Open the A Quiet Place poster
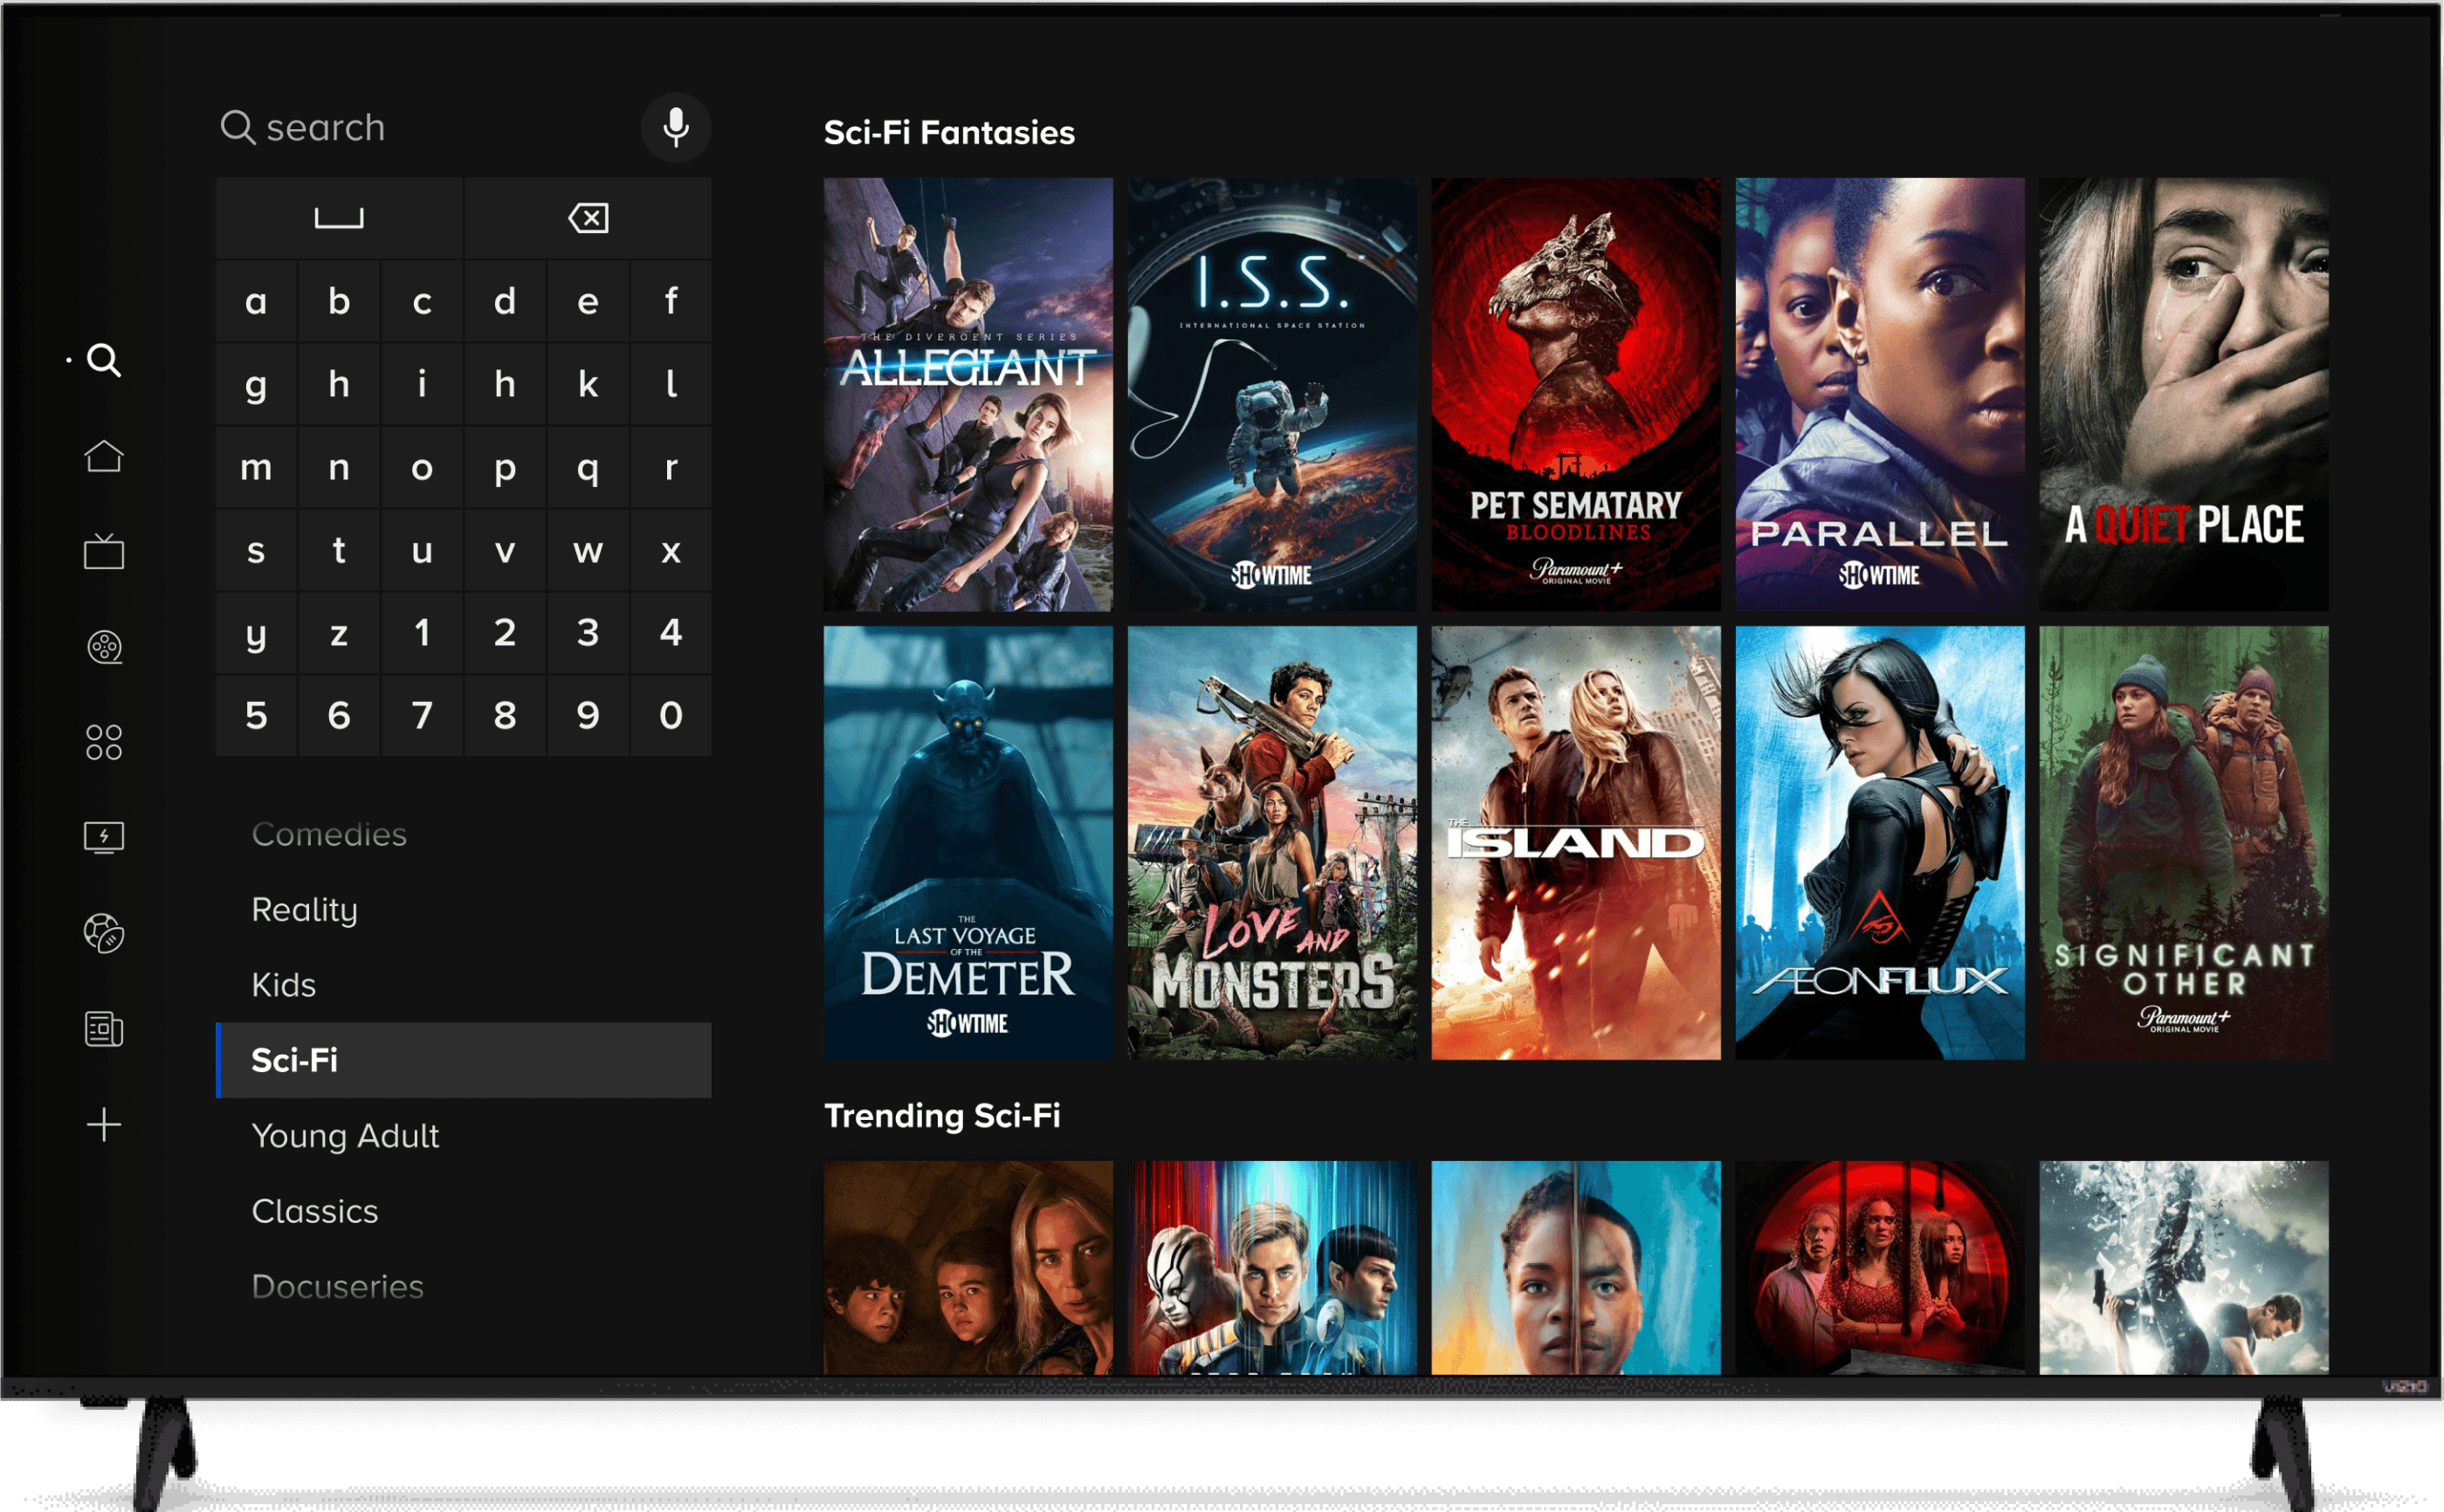 point(2184,395)
